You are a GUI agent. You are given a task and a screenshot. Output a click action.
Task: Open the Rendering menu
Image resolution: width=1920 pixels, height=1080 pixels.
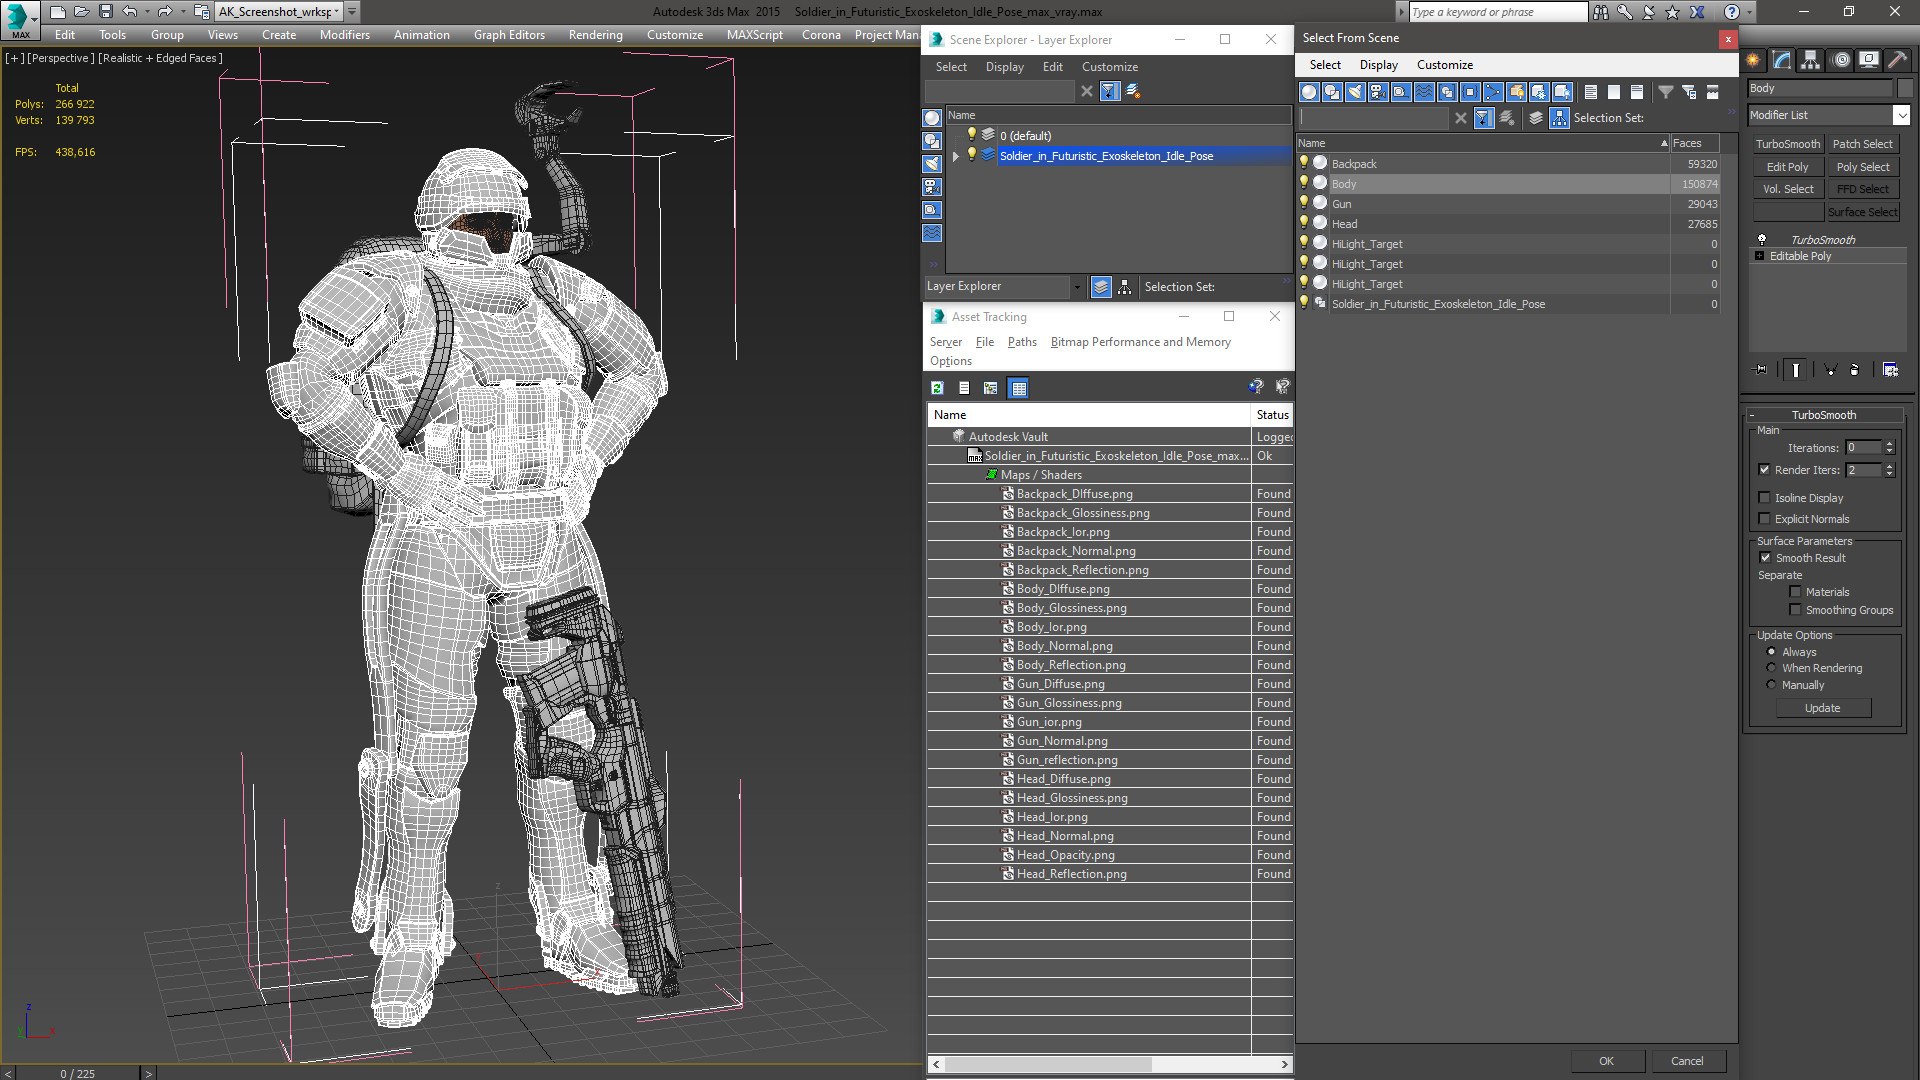(x=595, y=35)
